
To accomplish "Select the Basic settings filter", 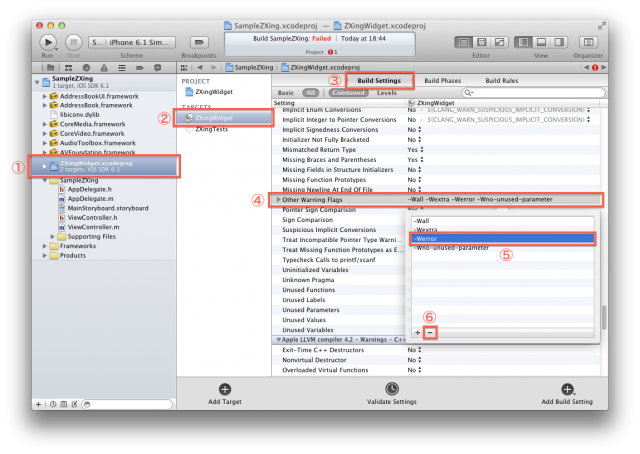I will (x=286, y=93).
